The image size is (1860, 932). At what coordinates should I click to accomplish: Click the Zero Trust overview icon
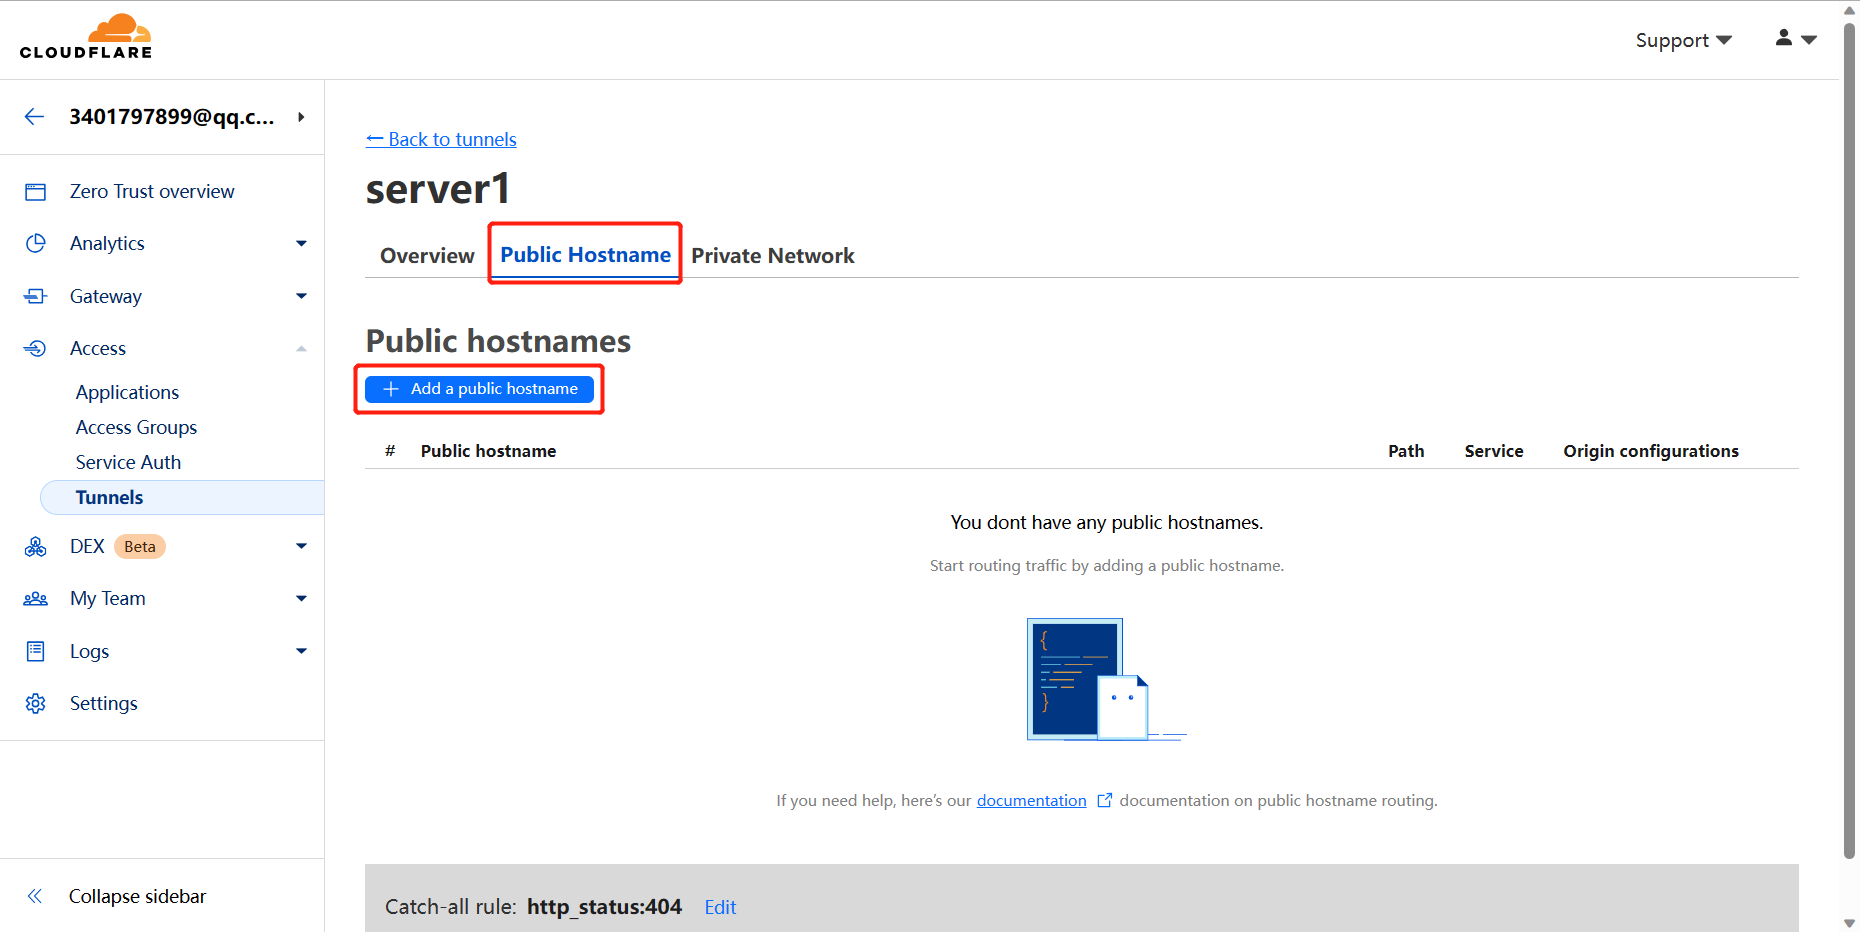click(36, 192)
